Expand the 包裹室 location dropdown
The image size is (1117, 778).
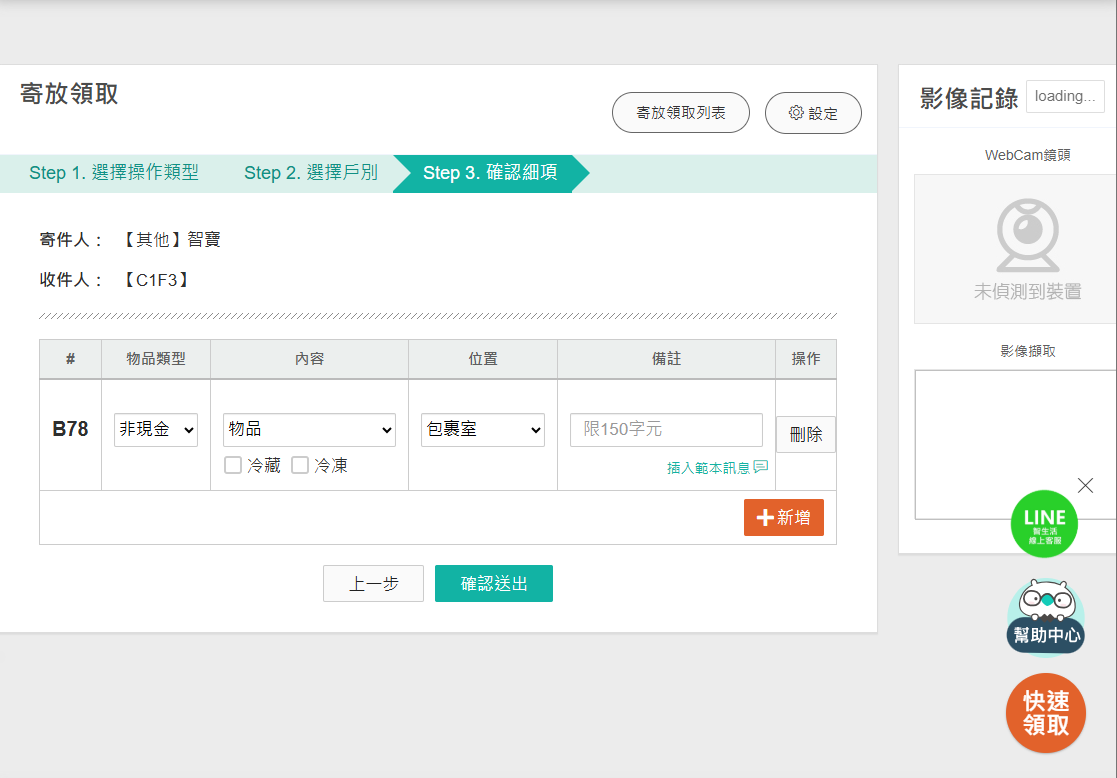coord(482,430)
